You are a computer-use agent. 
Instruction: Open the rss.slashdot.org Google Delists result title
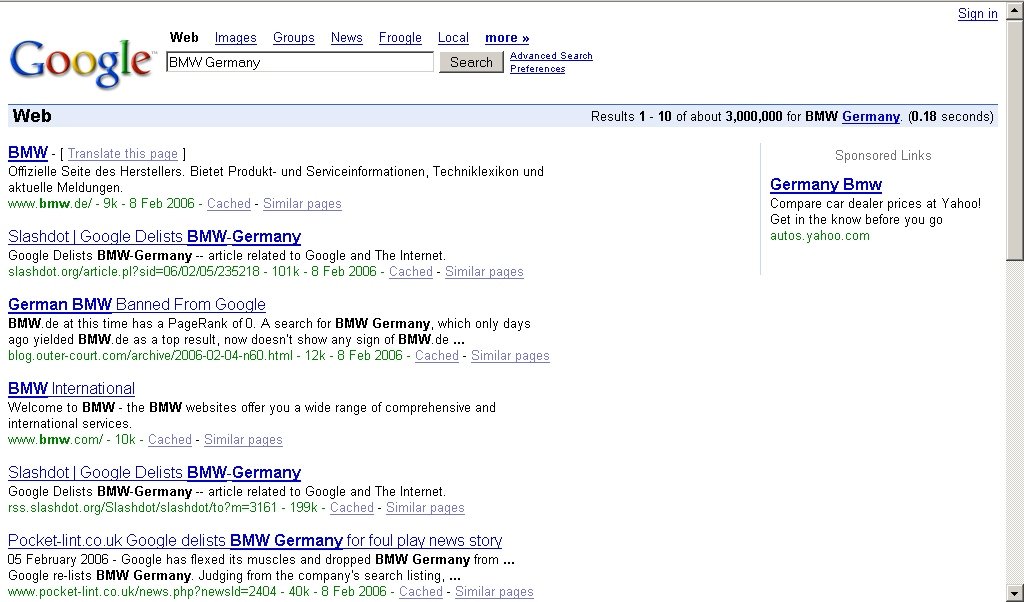click(154, 472)
